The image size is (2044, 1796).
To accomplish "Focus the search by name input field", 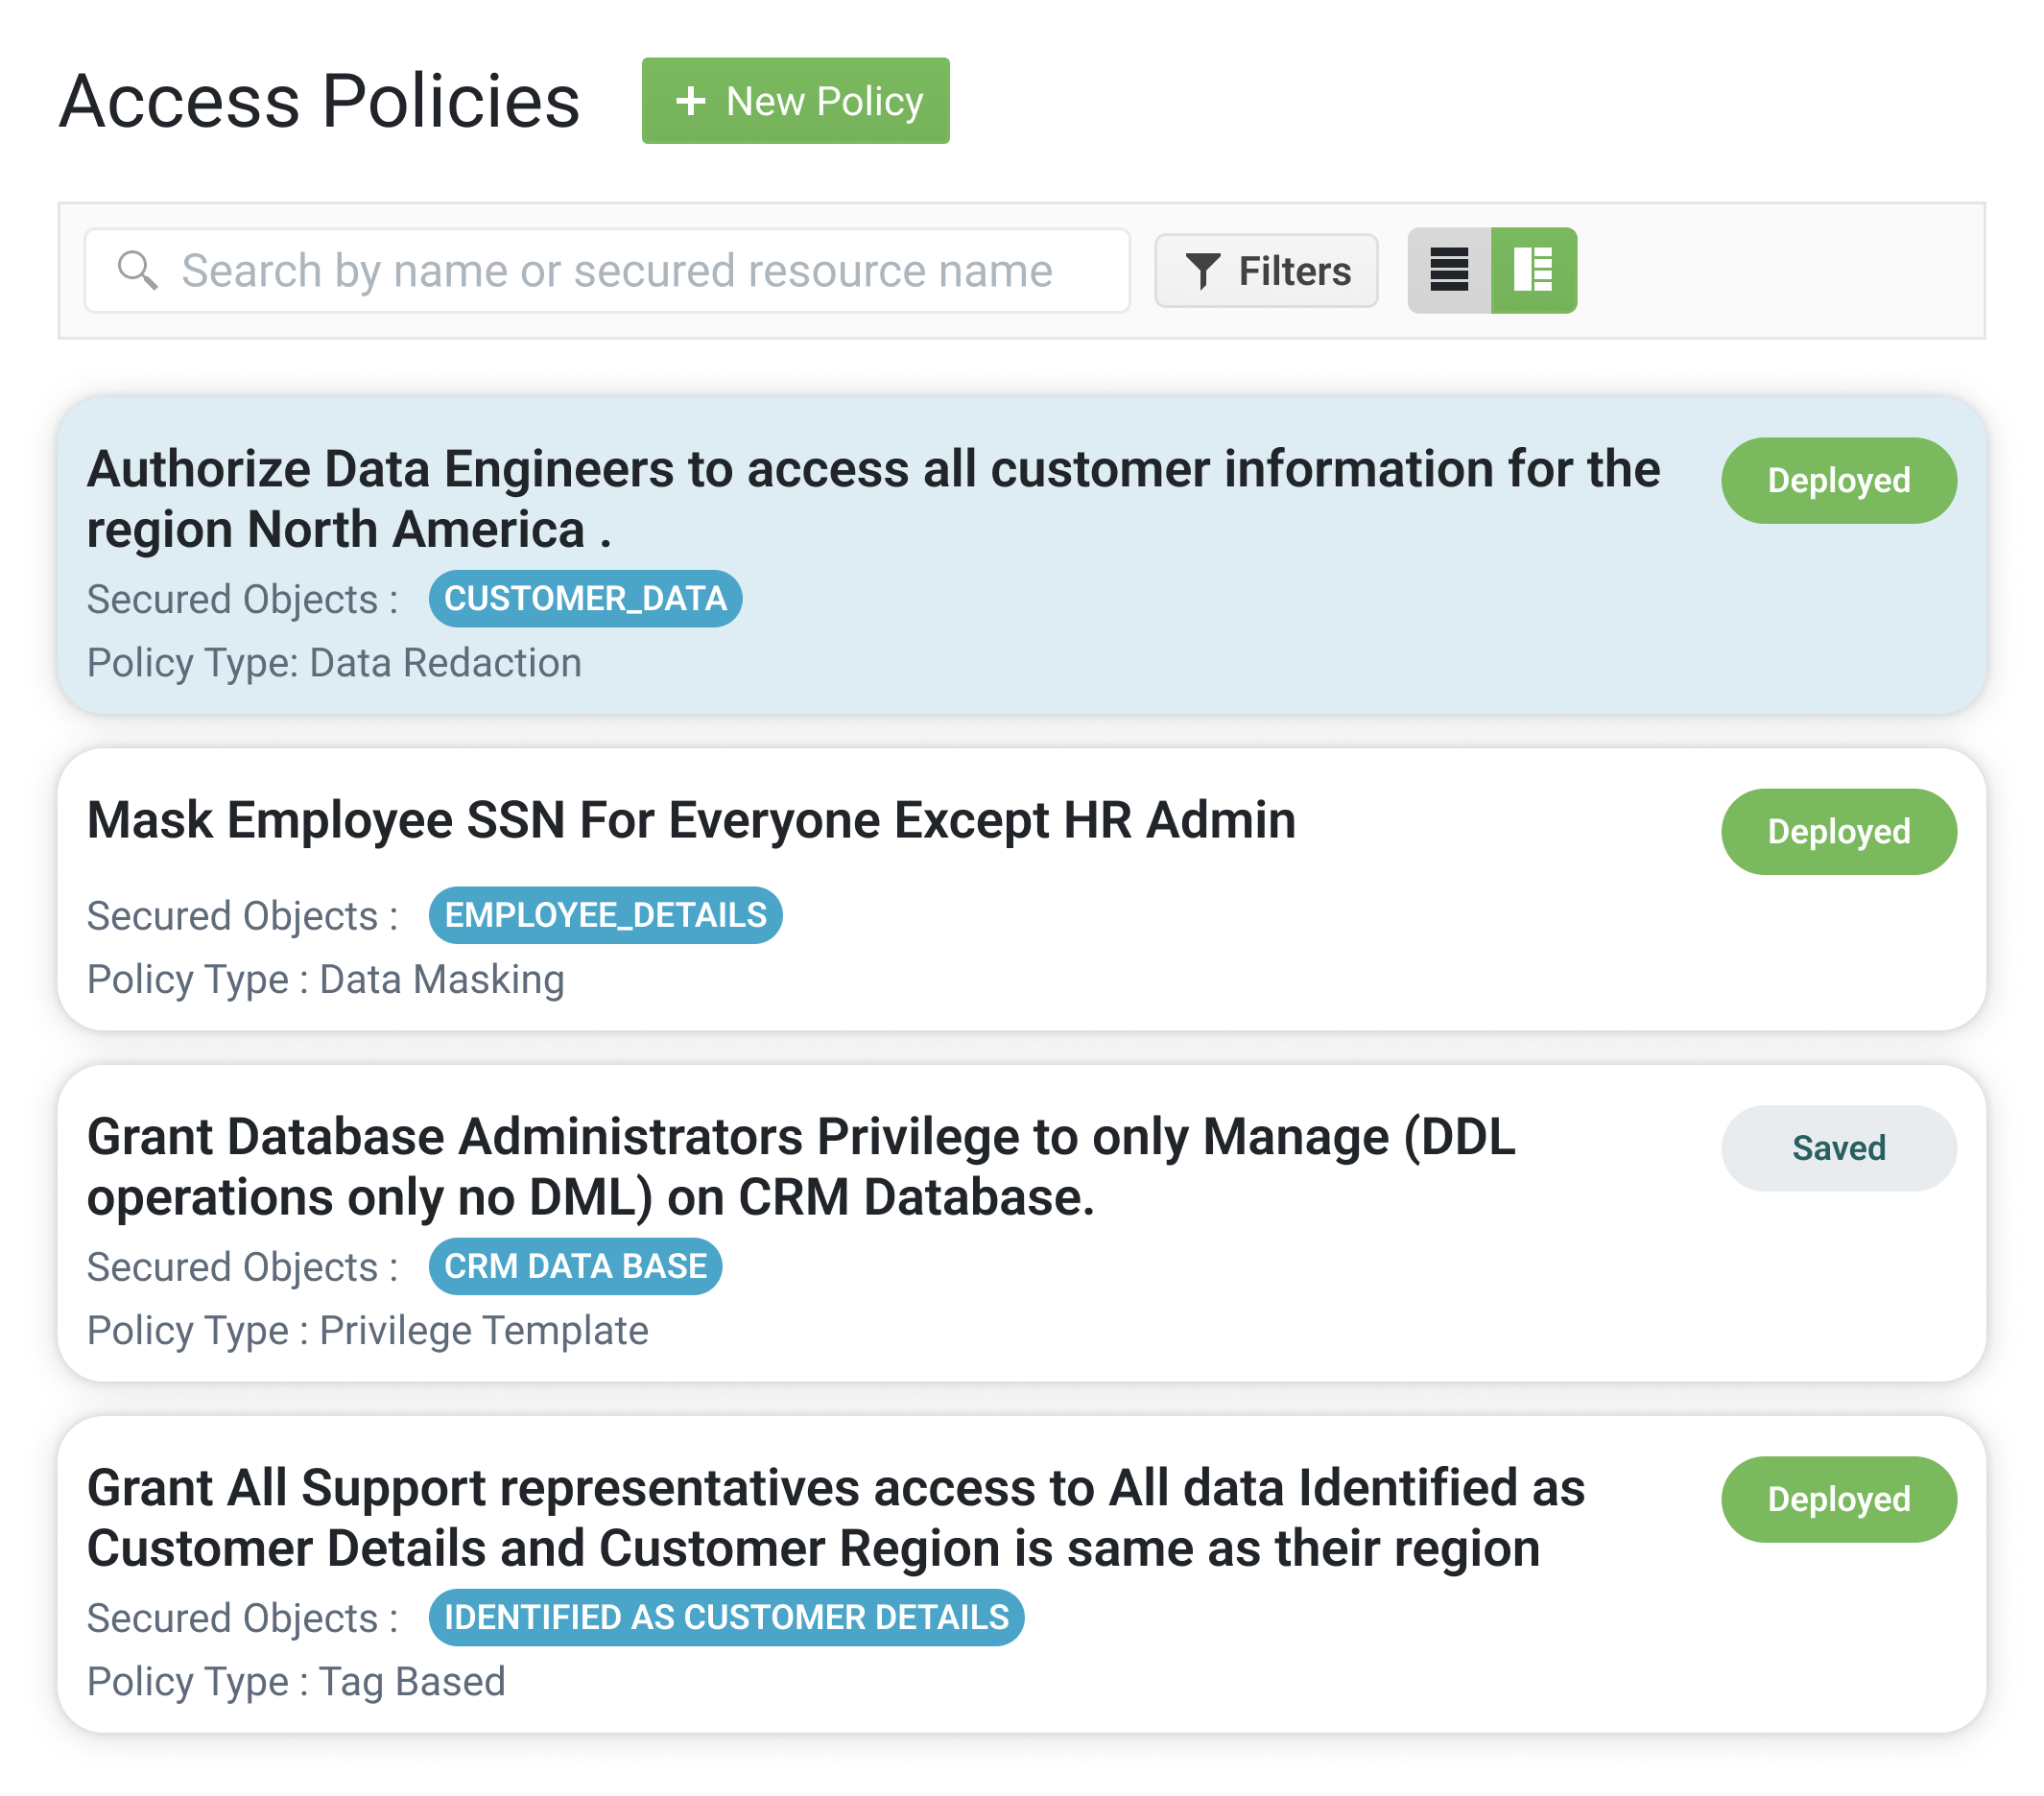I will (607, 271).
